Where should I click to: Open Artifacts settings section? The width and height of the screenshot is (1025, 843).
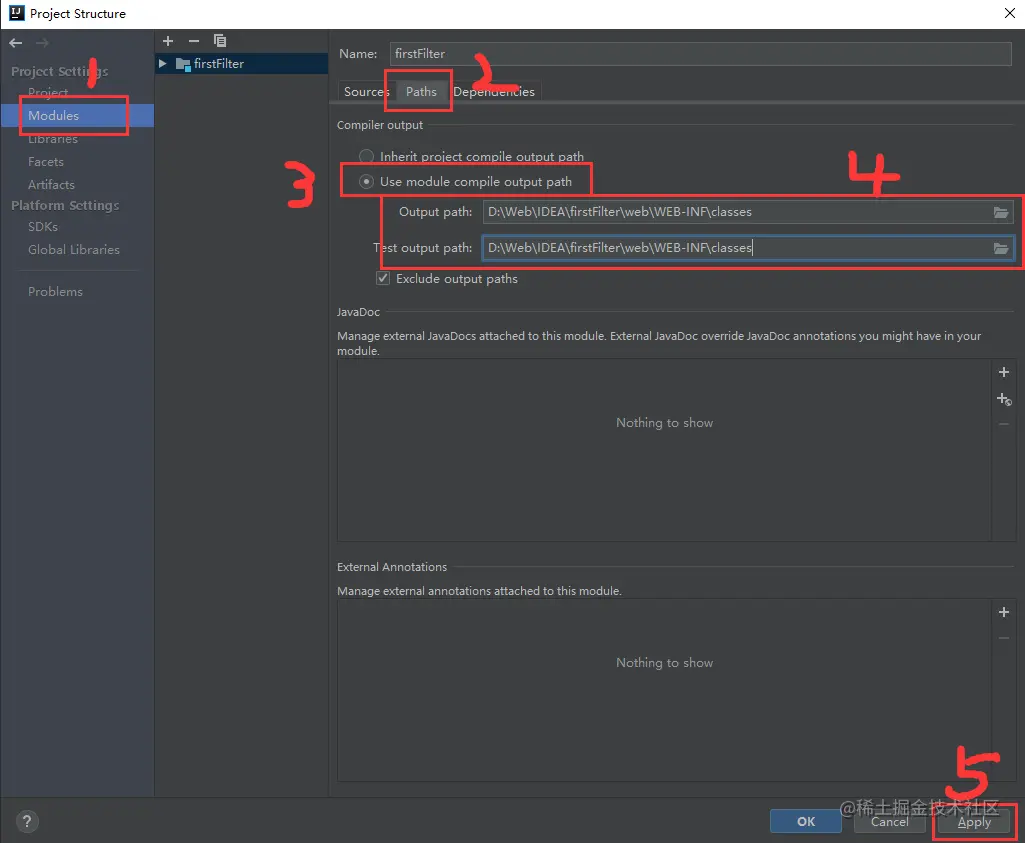click(x=51, y=184)
